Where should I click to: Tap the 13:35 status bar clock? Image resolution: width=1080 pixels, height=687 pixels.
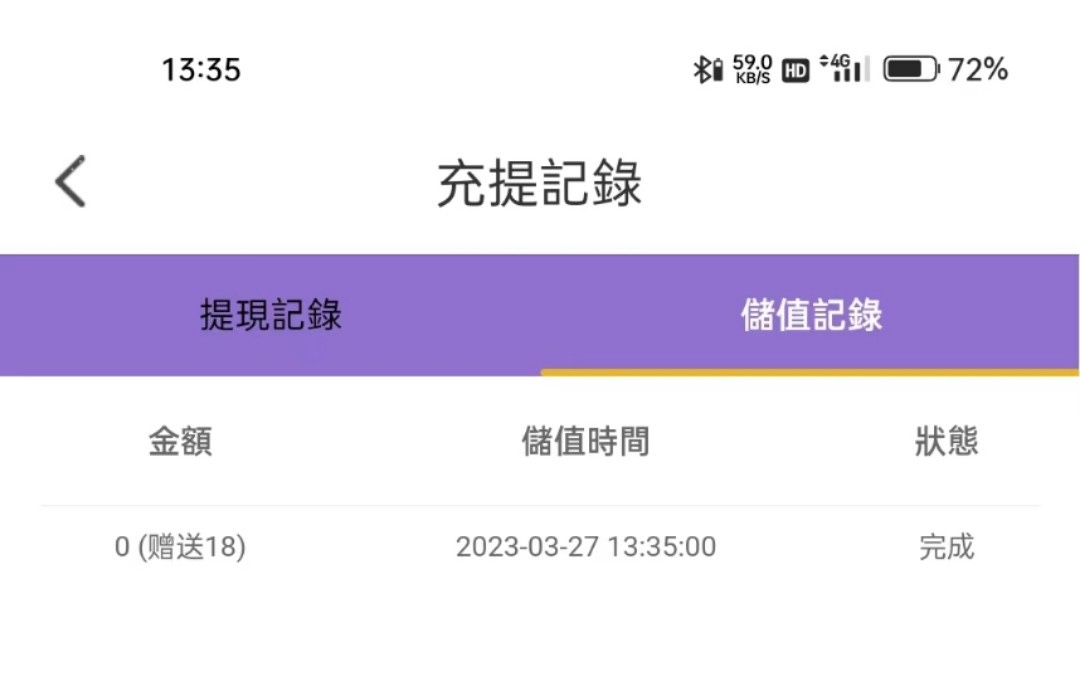[201, 70]
